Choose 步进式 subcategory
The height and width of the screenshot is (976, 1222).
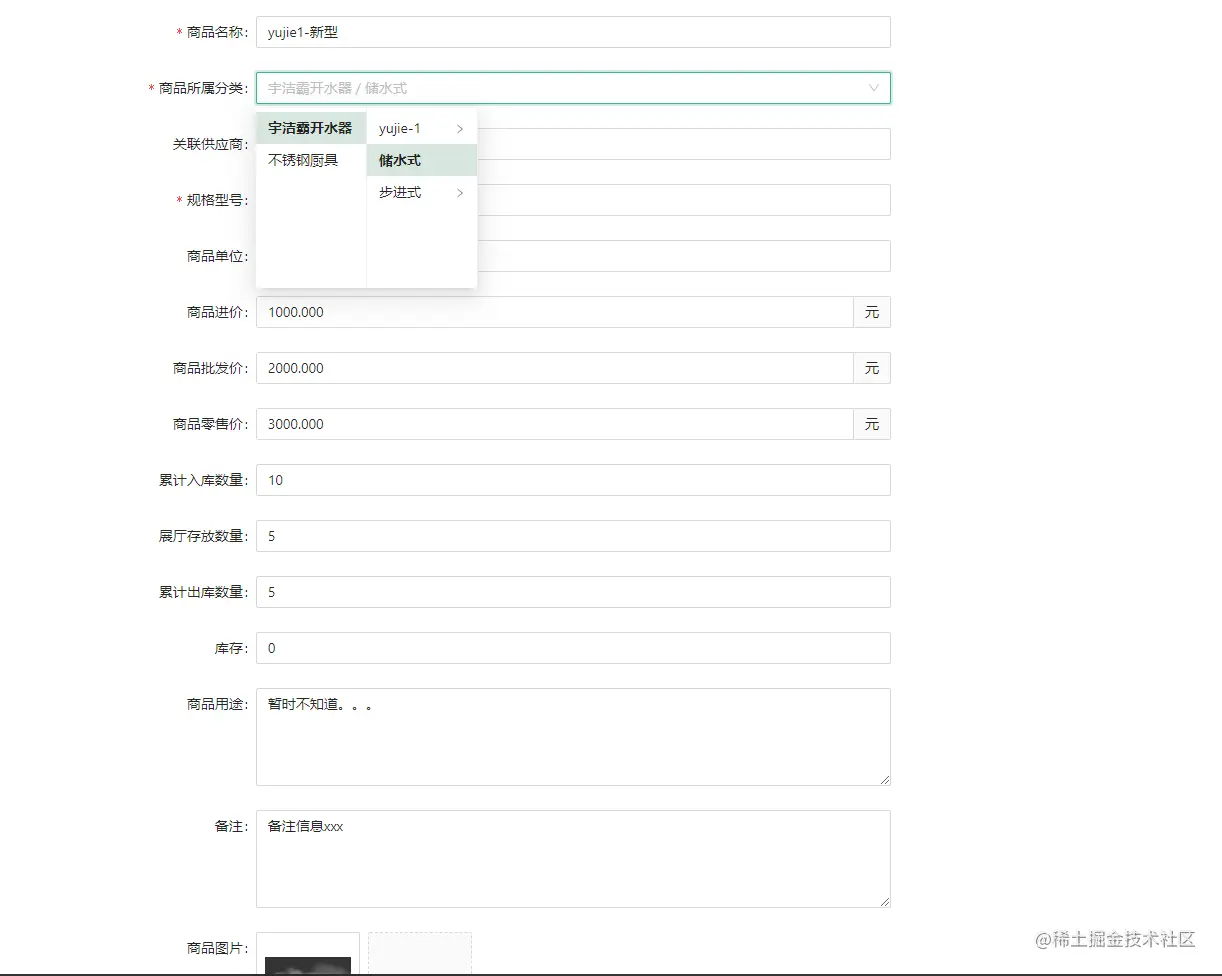[422, 192]
